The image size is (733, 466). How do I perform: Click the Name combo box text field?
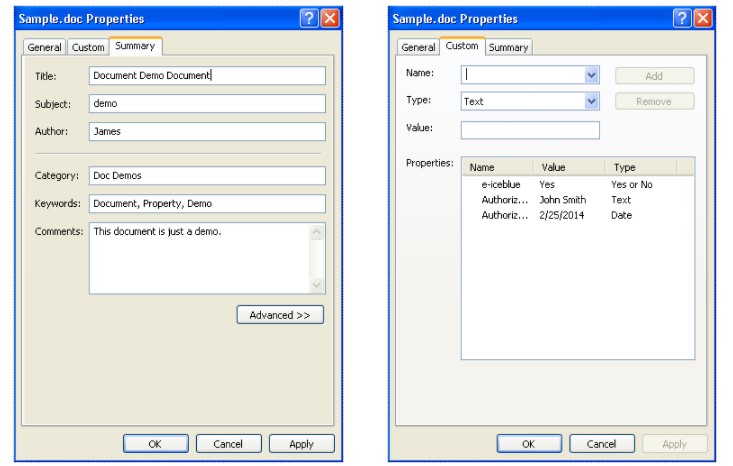[x=523, y=75]
